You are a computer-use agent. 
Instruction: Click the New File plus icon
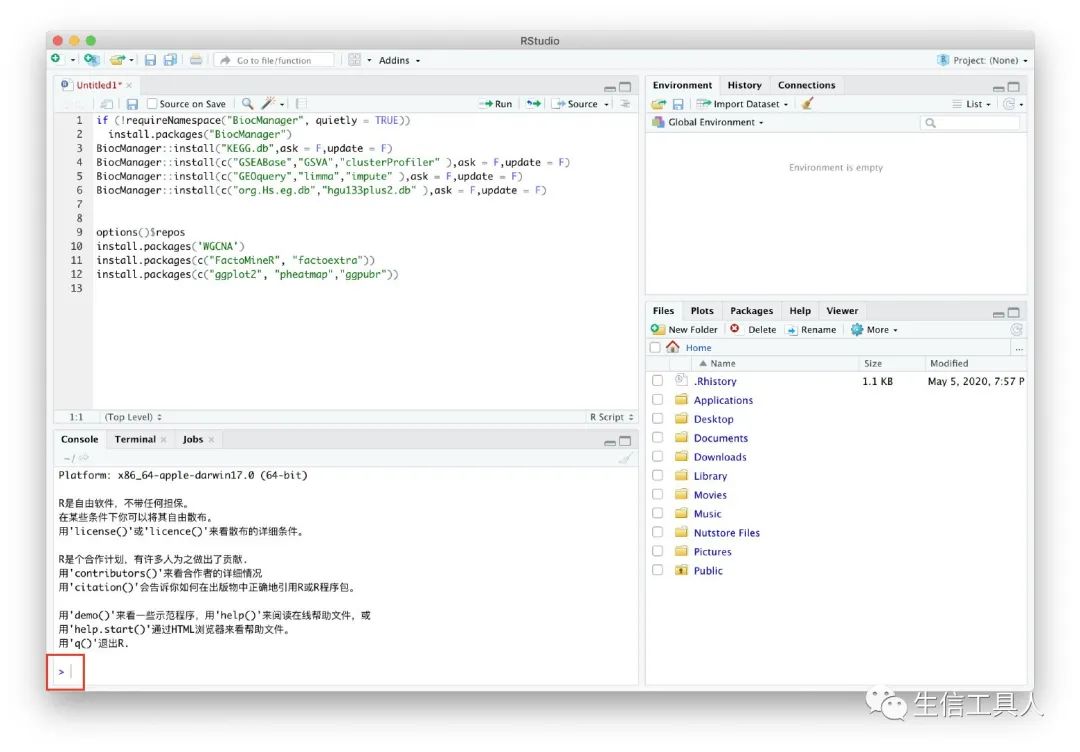56,59
